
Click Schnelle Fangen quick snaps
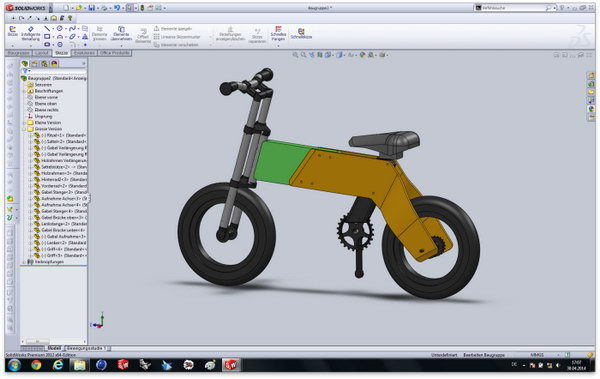278,33
